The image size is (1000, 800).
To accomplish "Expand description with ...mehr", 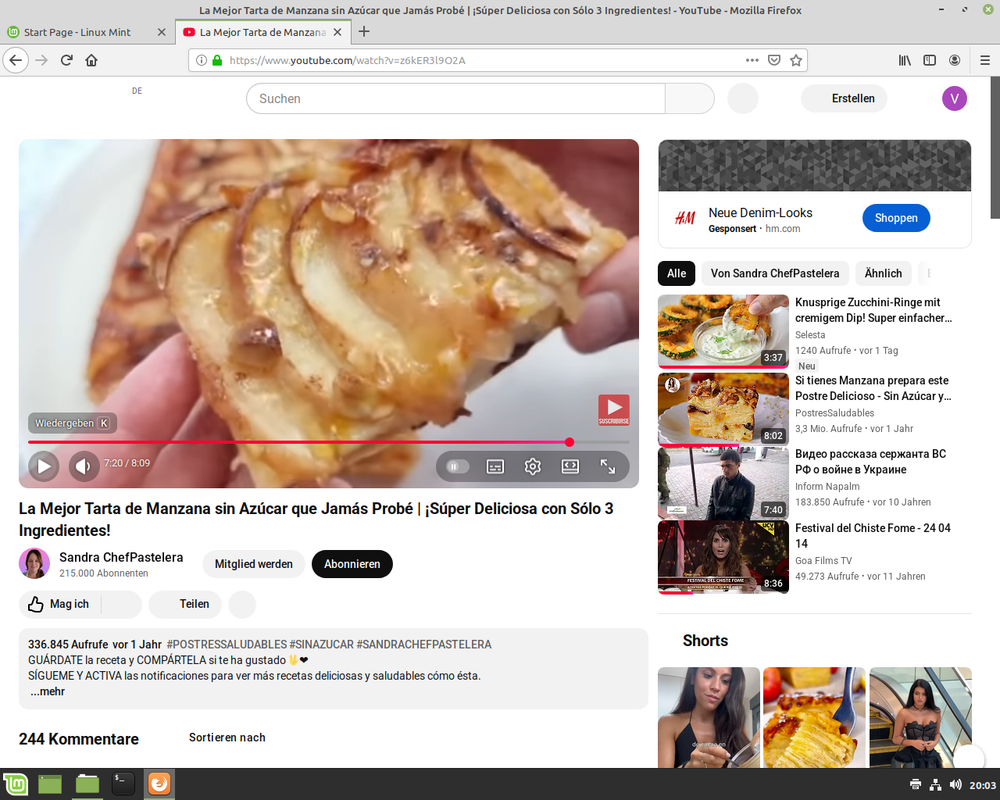I will 48,692.
